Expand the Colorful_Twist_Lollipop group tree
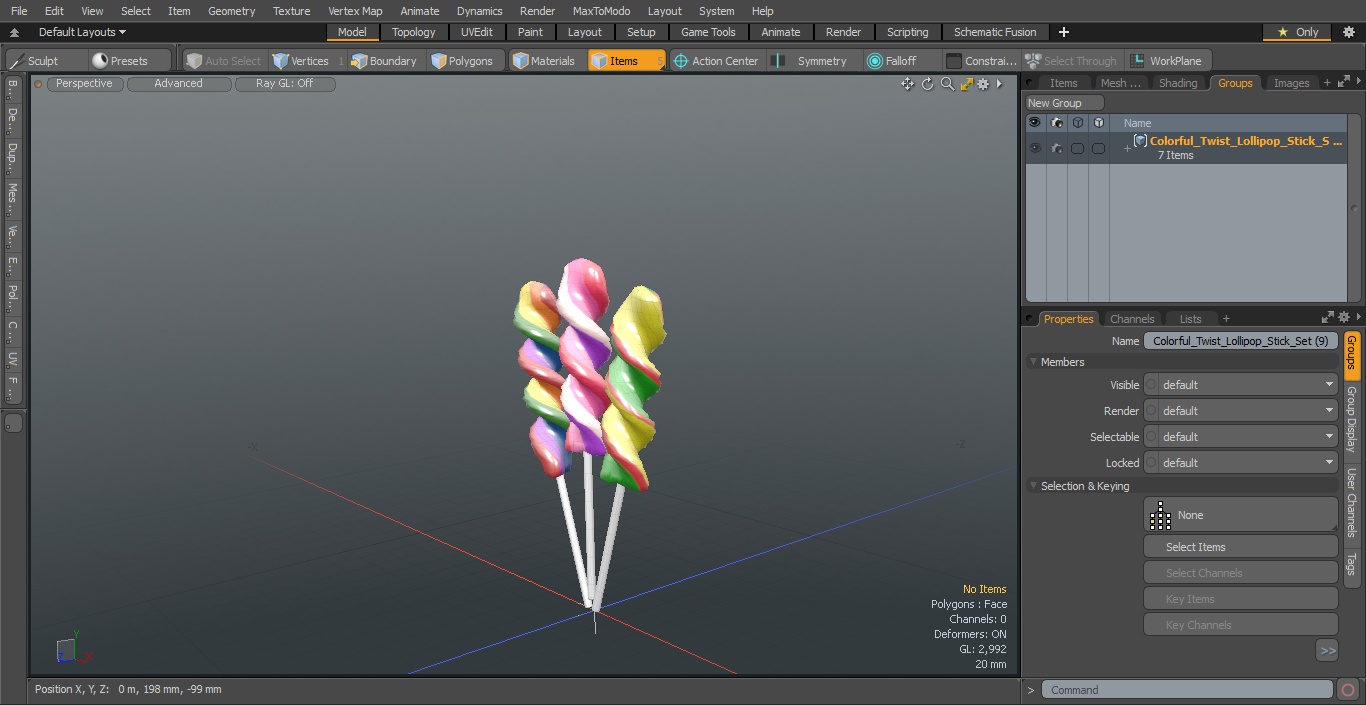This screenshot has height=705, width=1366. click(1127, 148)
